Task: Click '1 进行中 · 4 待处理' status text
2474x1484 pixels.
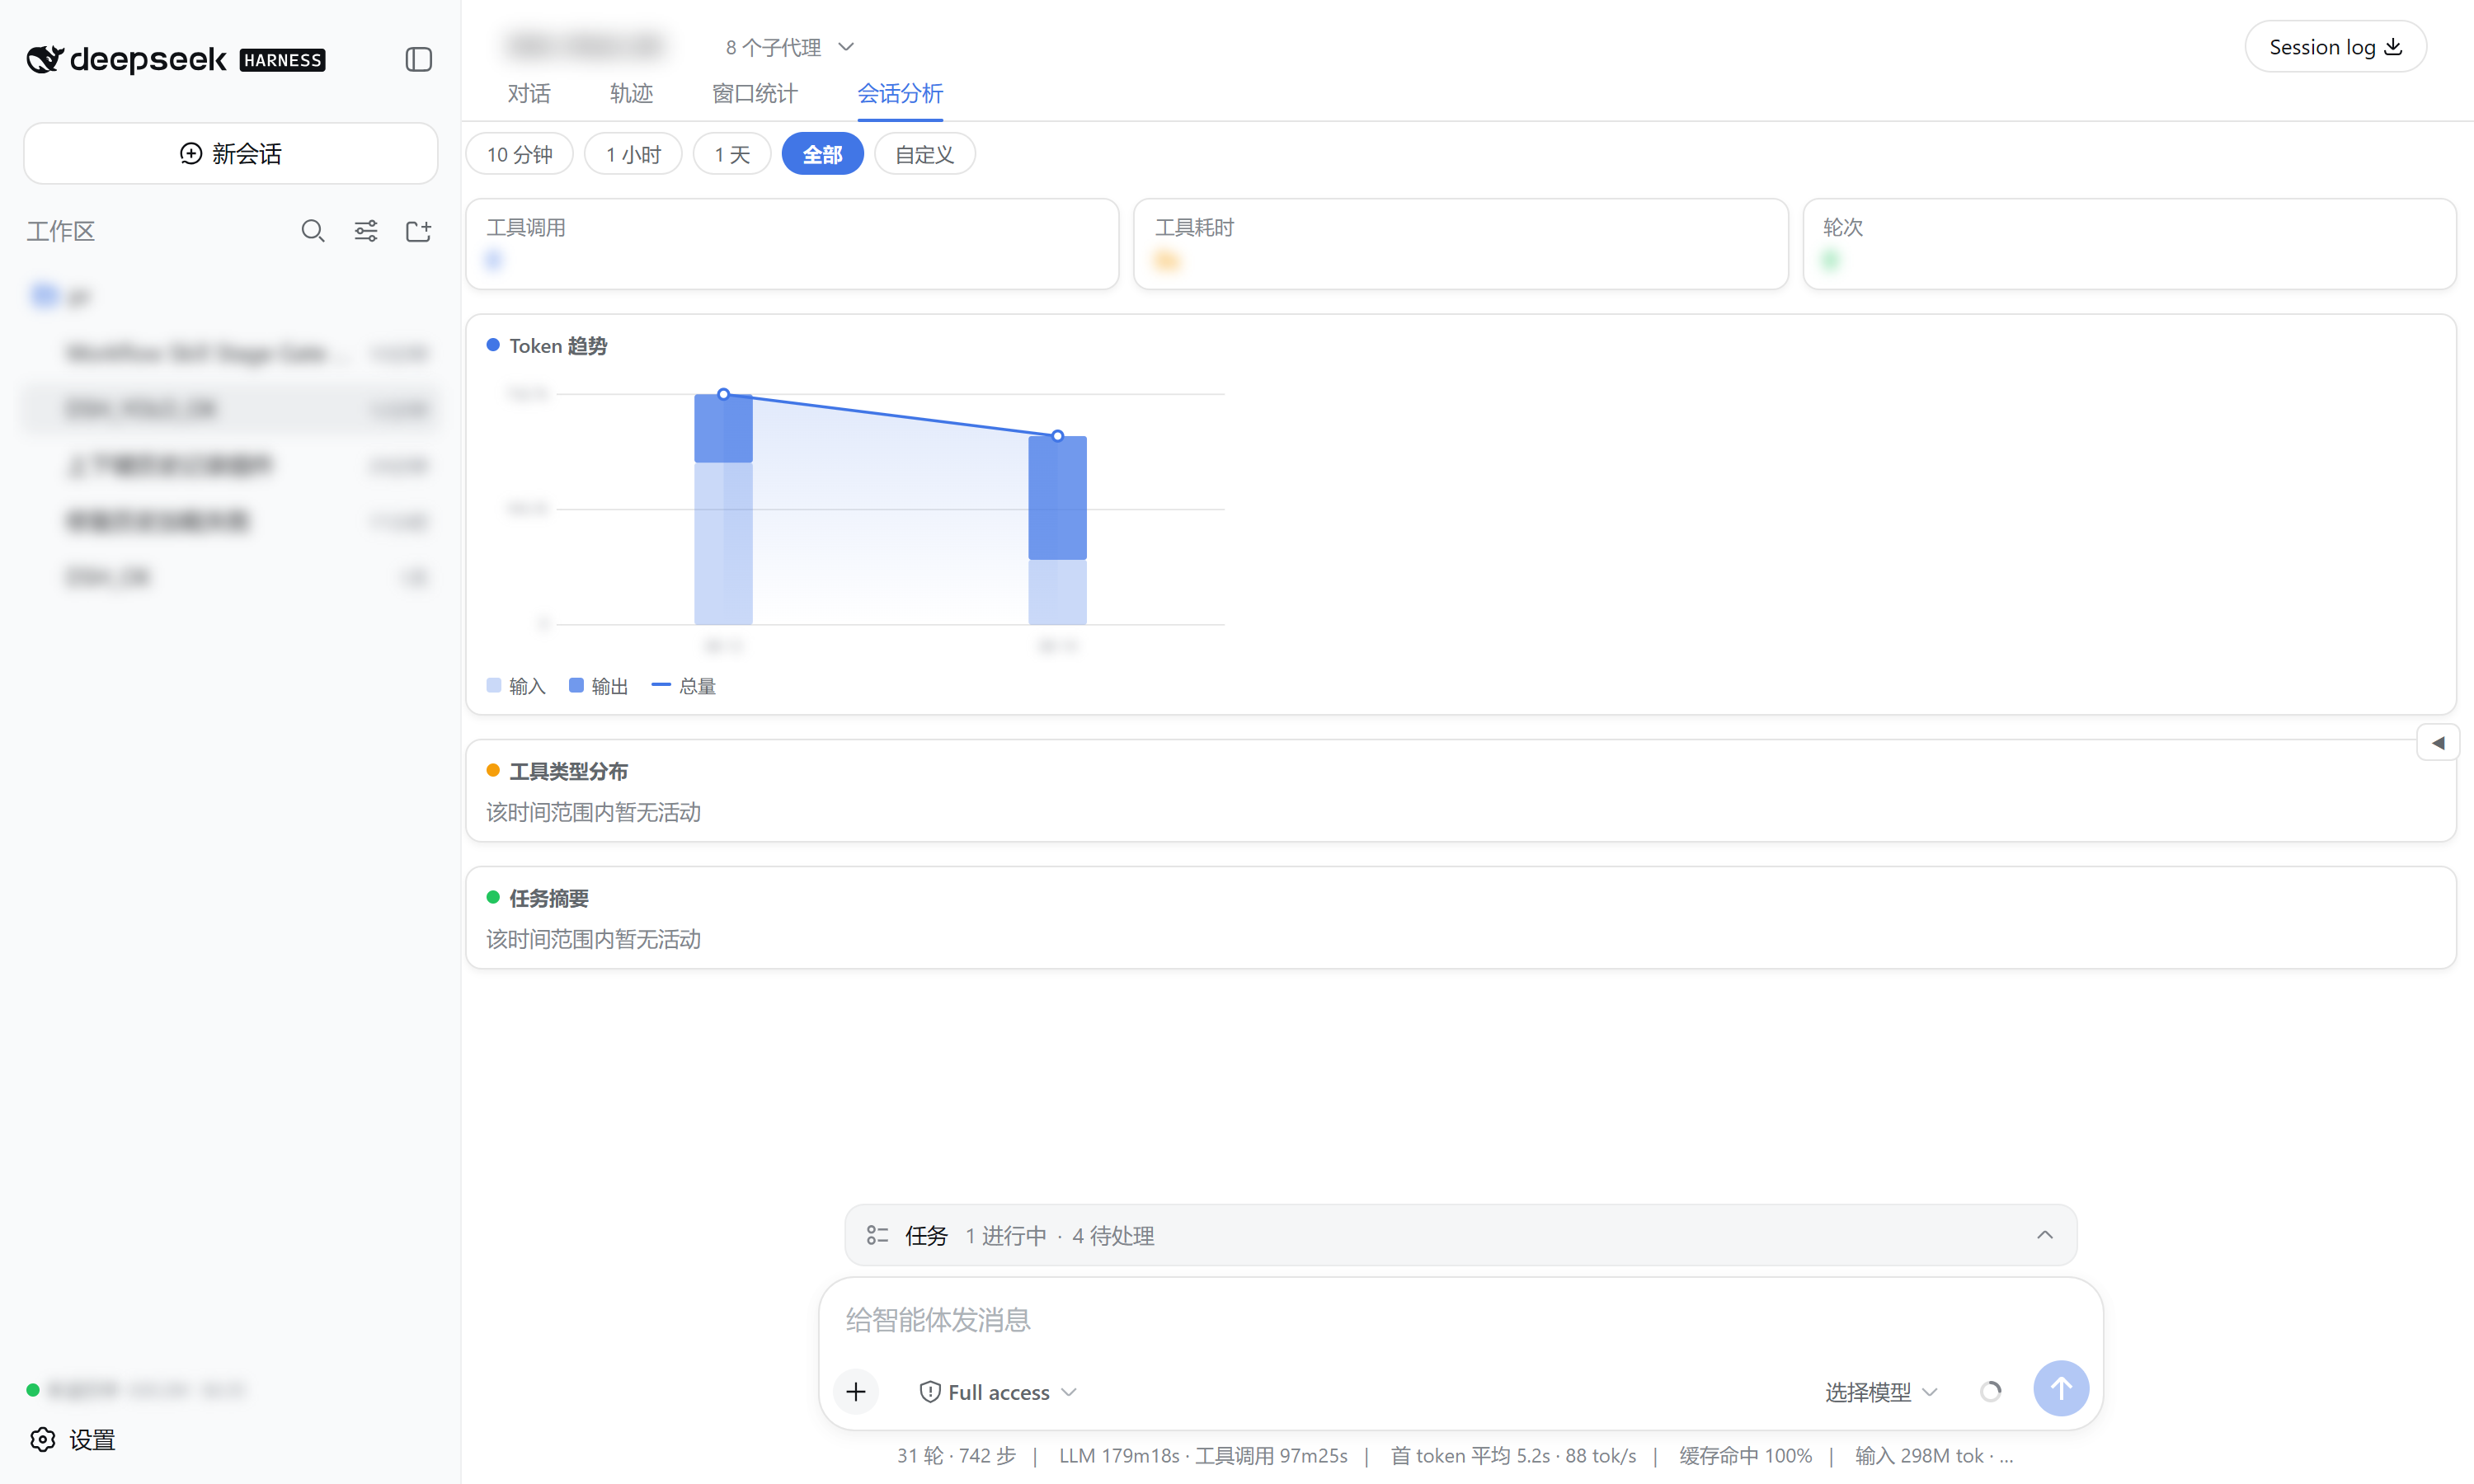Action: [1059, 1235]
